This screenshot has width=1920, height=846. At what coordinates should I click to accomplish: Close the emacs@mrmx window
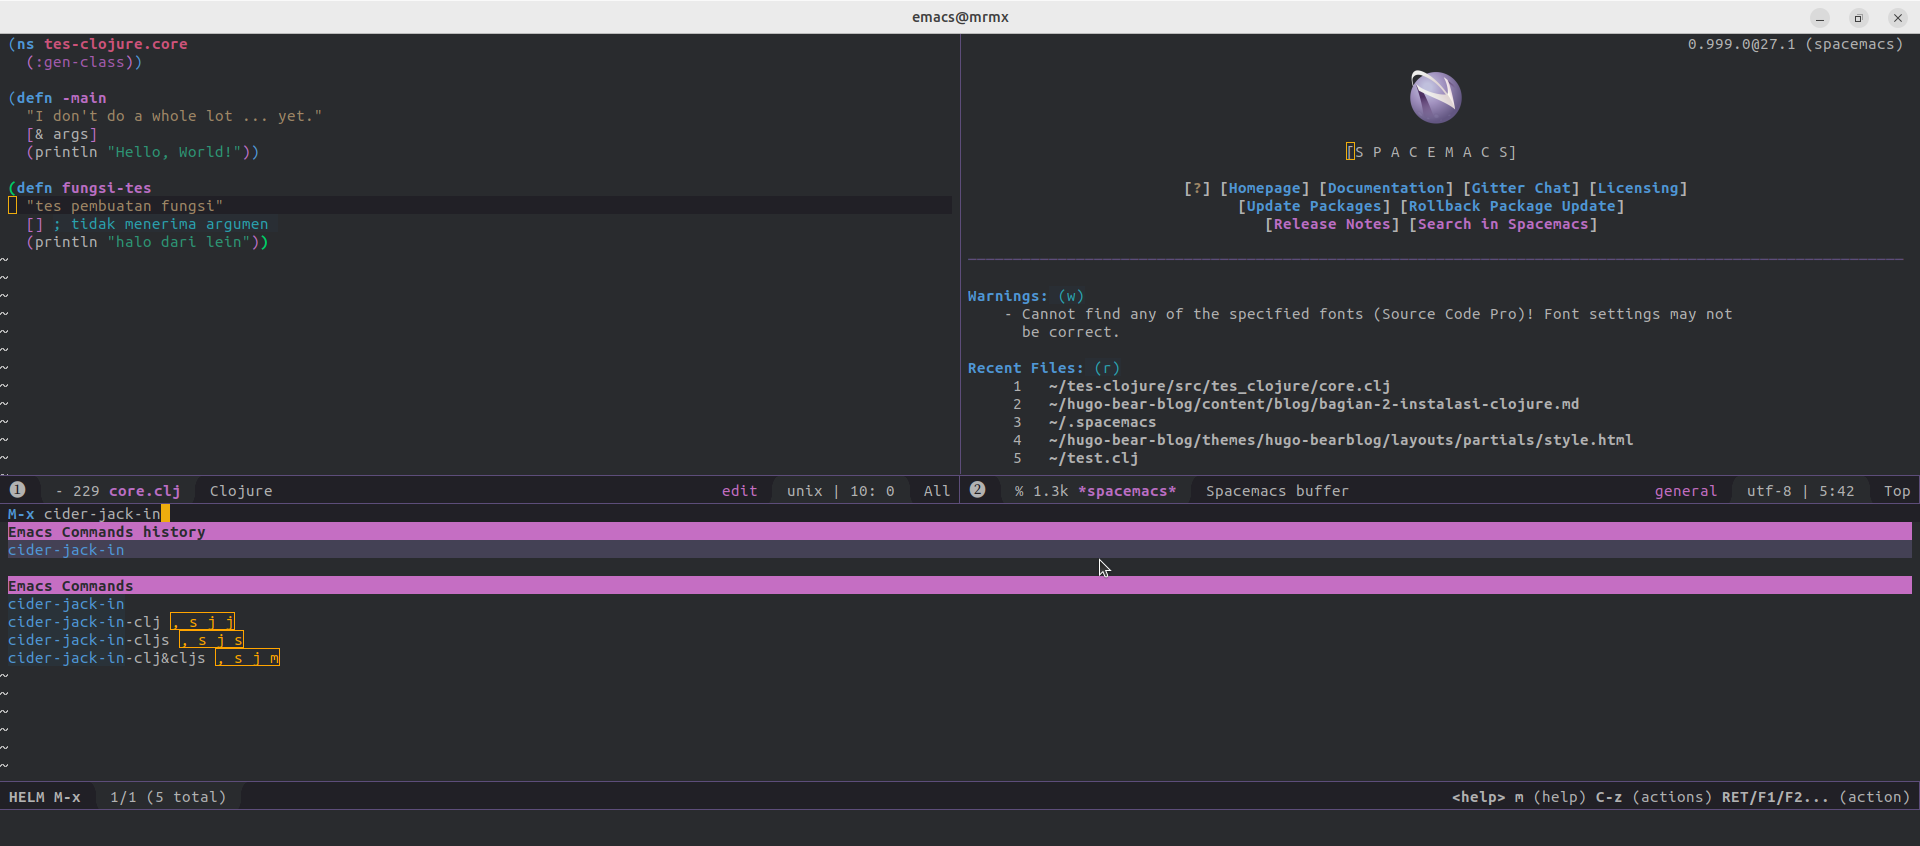1897,18
